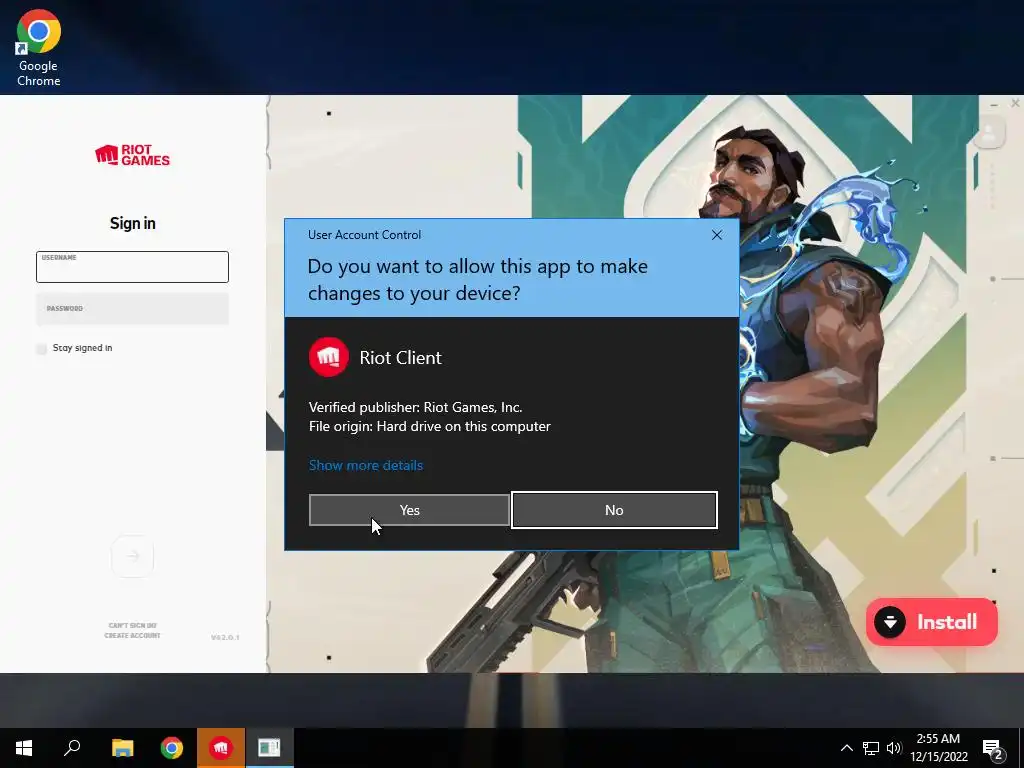Viewport: 1024px width, 768px height.
Task: Click the Install button in Riot Client
Action: 931,622
